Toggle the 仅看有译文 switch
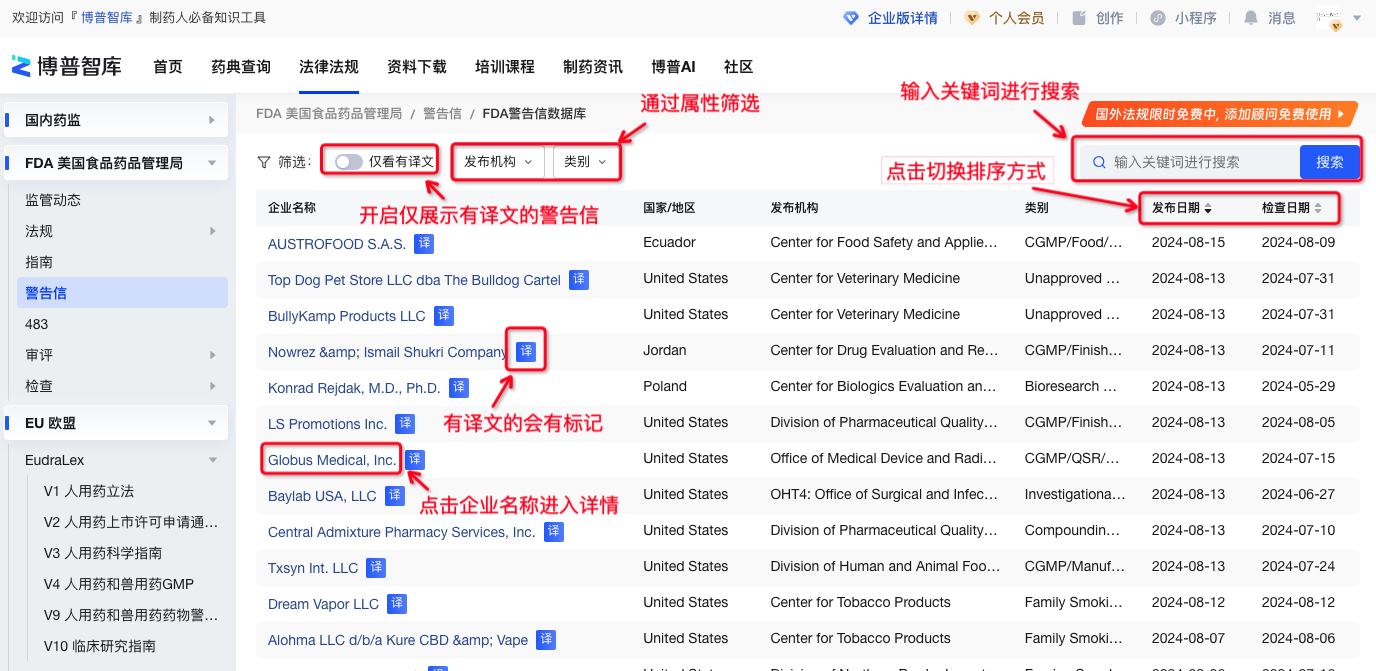 [349, 162]
